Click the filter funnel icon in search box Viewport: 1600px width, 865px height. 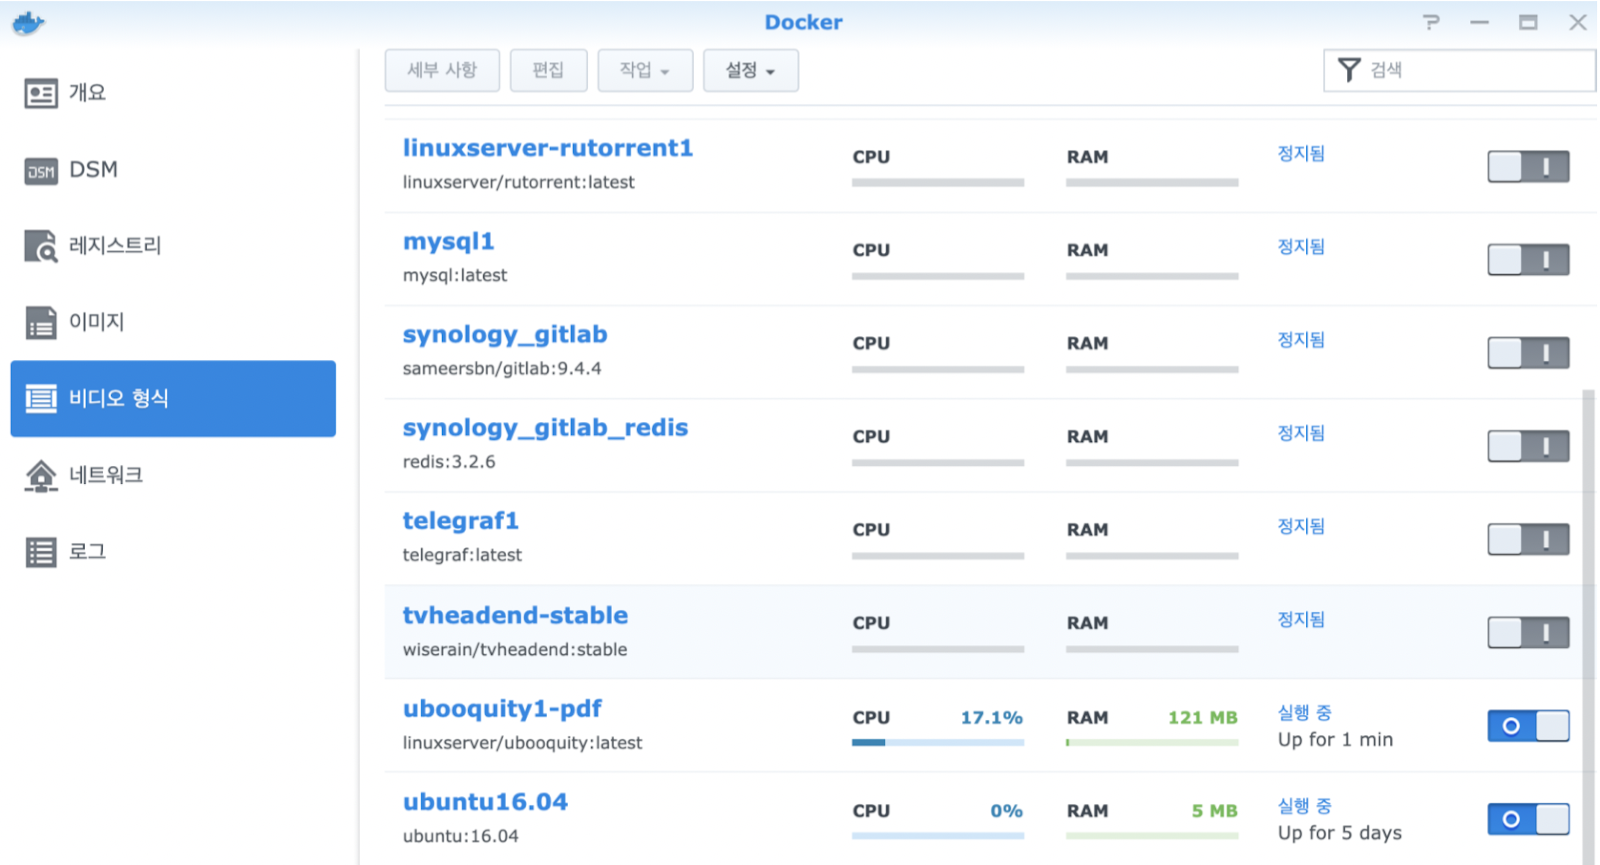tap(1349, 70)
